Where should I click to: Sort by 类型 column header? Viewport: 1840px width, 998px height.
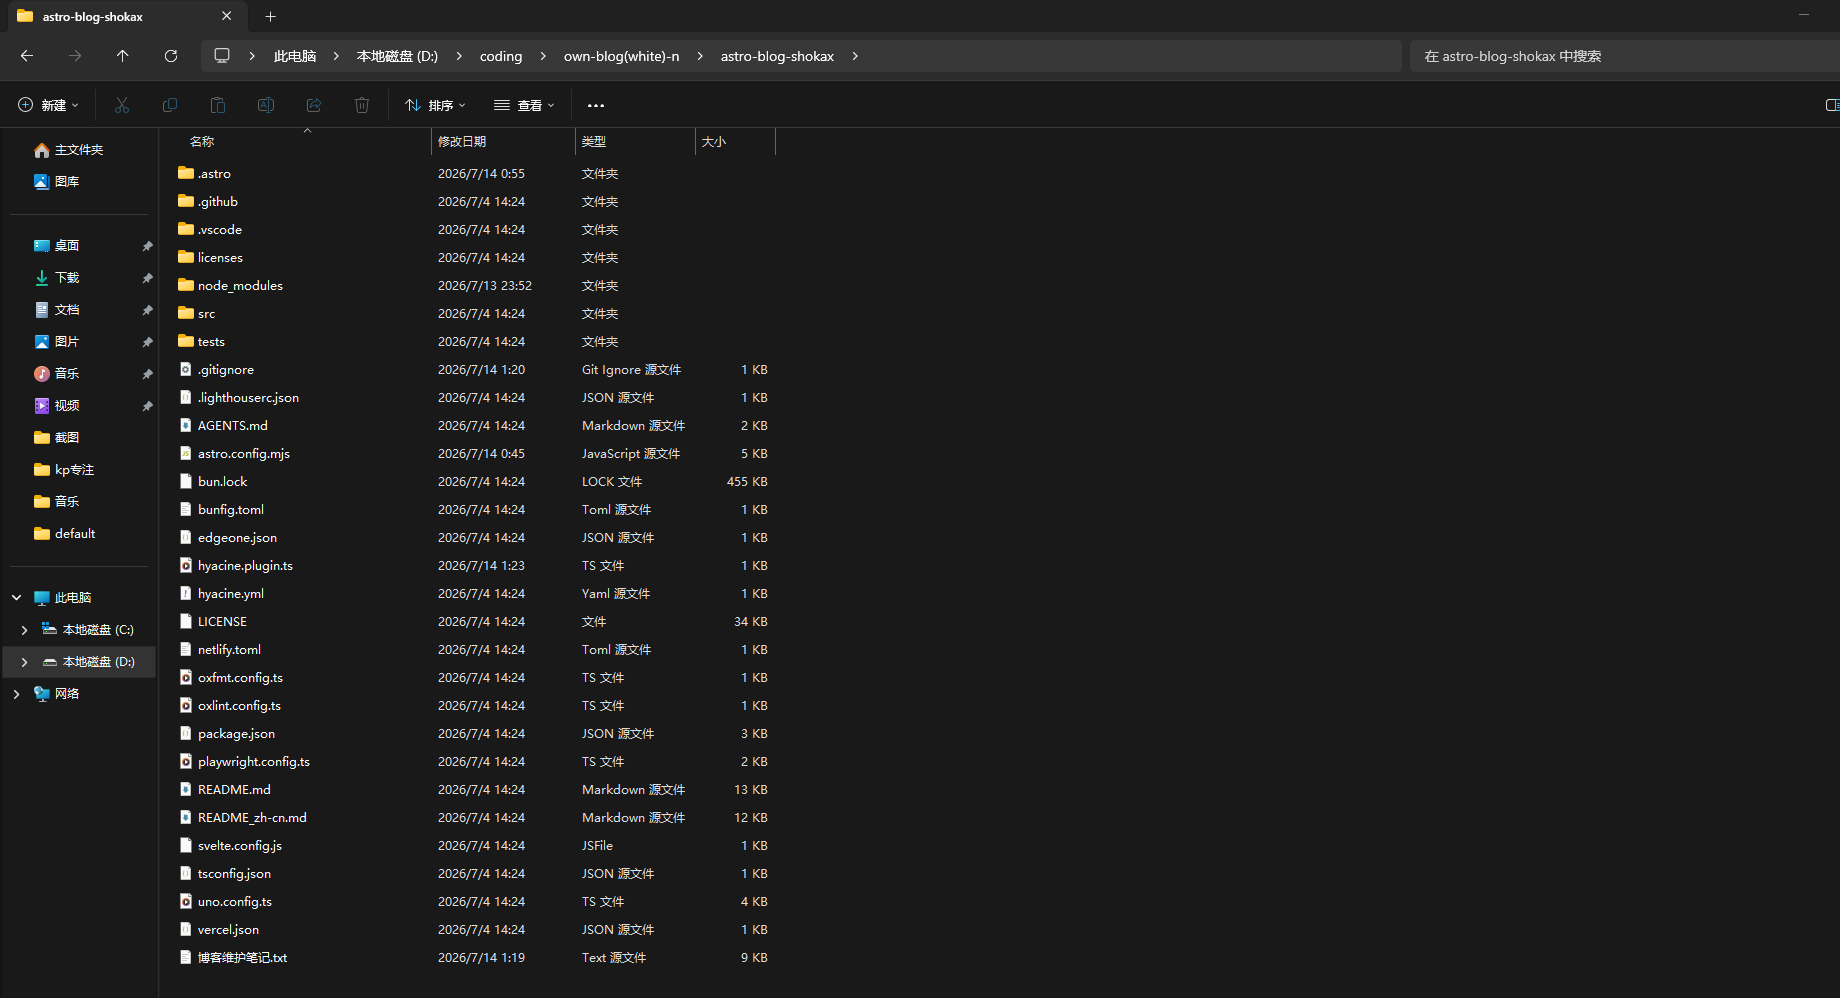point(635,142)
